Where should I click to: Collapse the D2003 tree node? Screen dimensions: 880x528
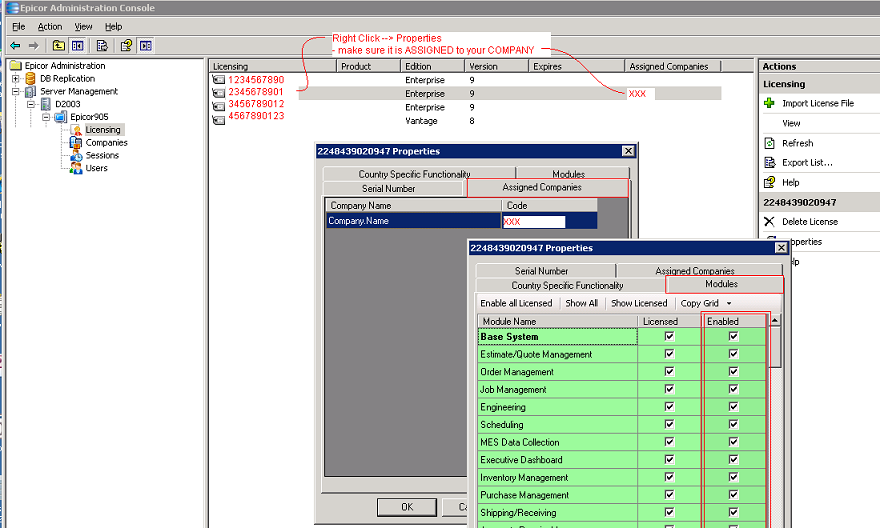[31, 104]
